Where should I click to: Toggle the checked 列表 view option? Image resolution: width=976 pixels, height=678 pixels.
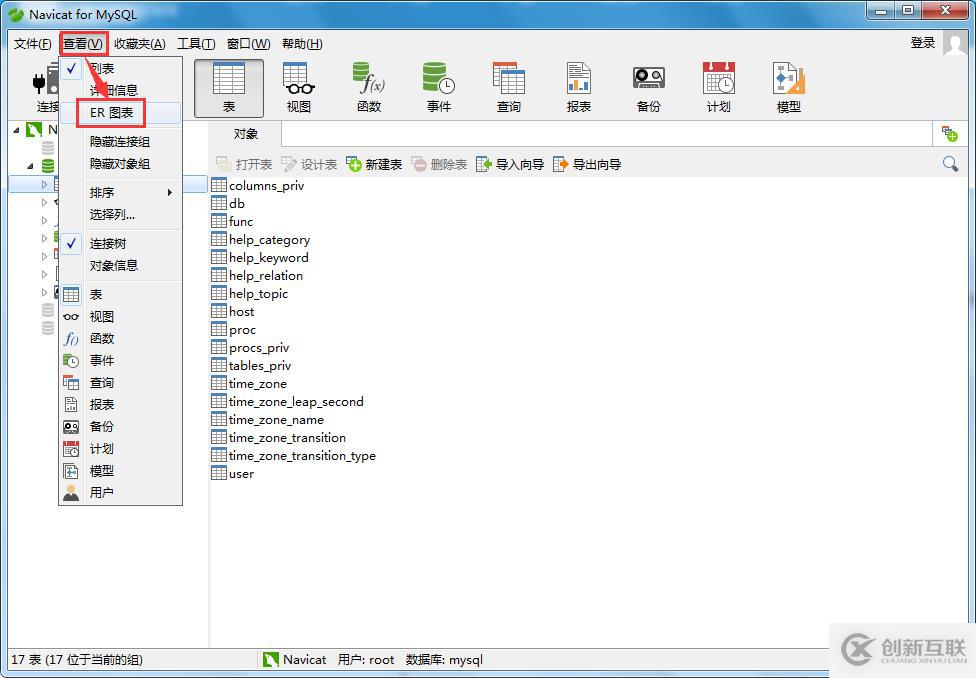pyautogui.click(x=121, y=68)
